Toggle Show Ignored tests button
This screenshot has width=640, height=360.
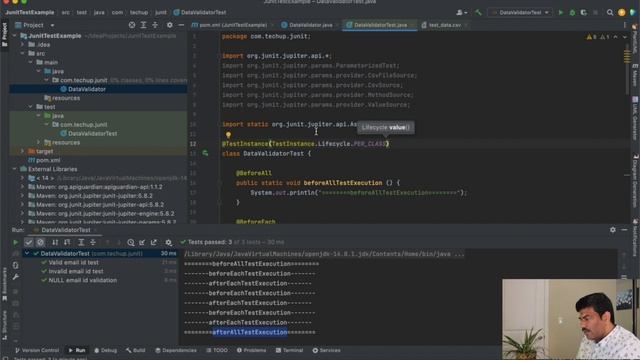point(40,242)
